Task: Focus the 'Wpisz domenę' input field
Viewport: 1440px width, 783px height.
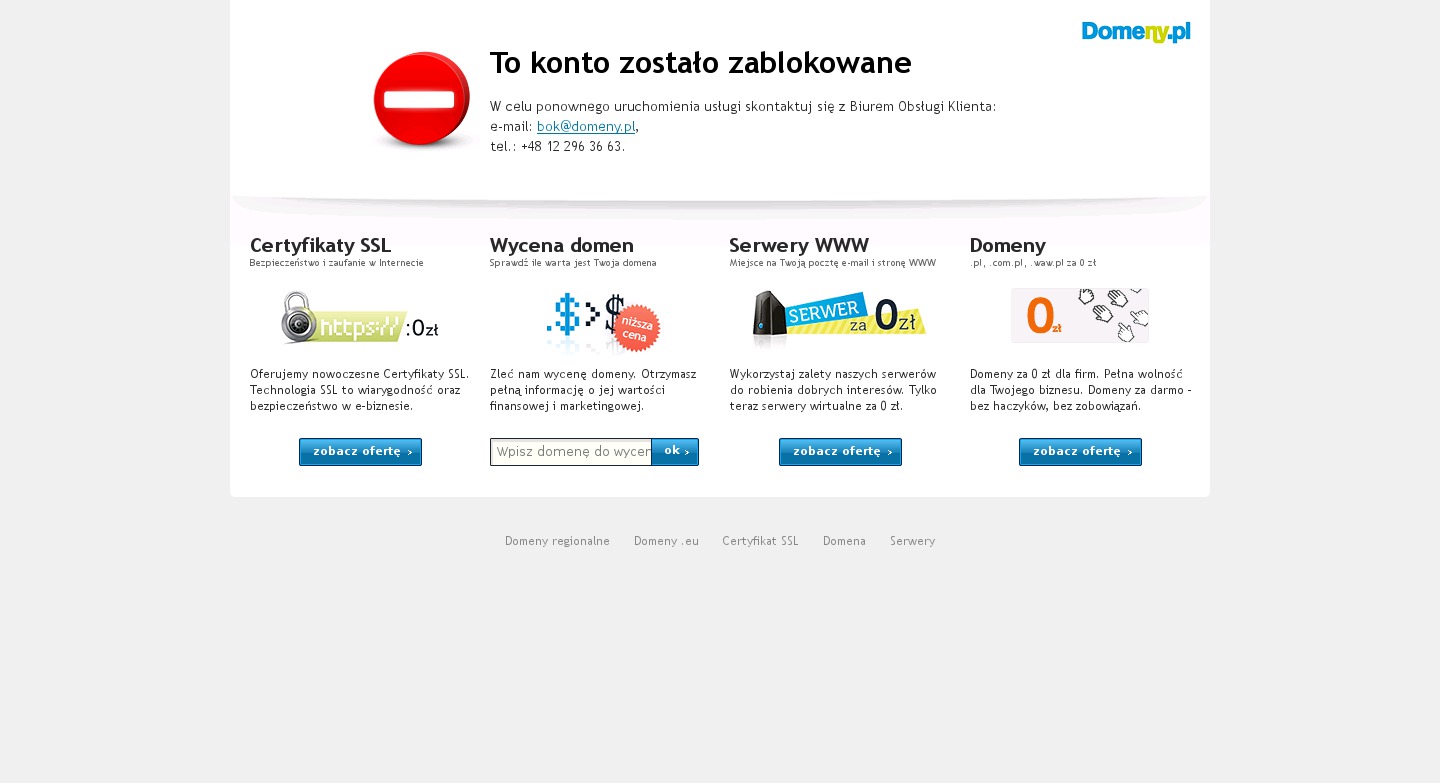Action: (571, 452)
